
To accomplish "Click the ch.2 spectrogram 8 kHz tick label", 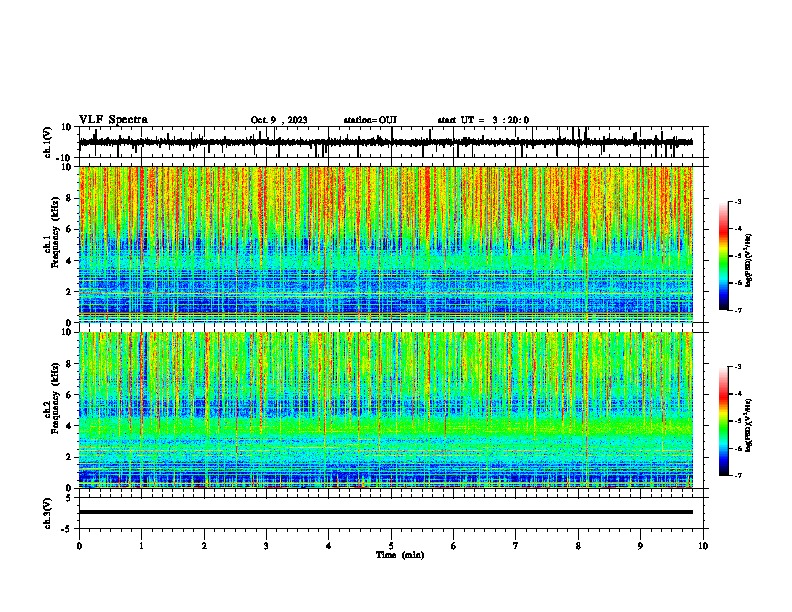I will 69,364.
